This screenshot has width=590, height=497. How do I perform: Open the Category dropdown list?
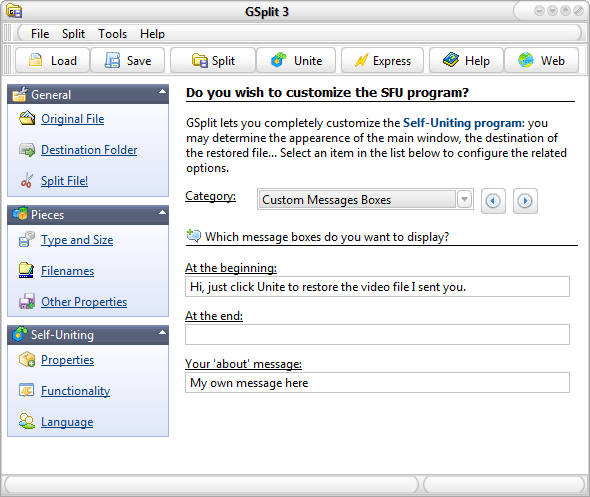pos(465,199)
